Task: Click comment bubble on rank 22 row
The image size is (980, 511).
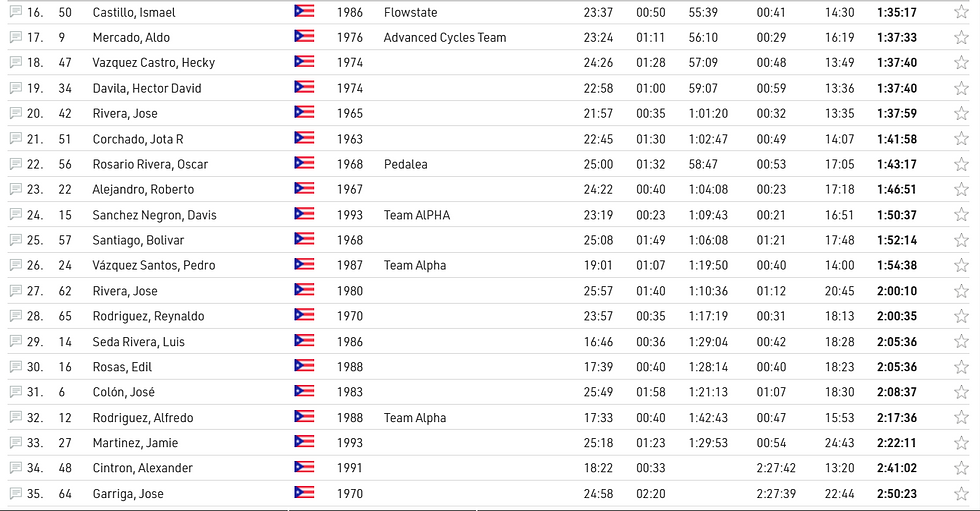Action: (x=15, y=164)
